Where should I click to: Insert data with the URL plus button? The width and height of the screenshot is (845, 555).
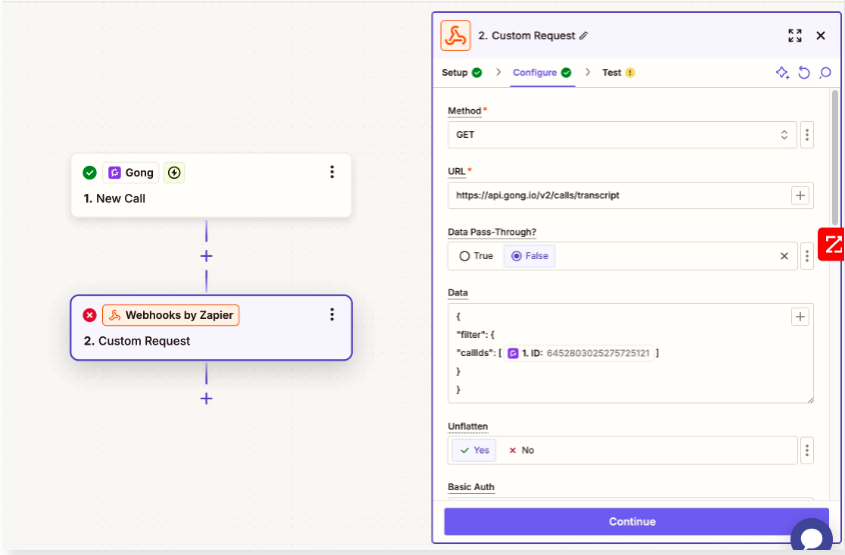coord(800,195)
